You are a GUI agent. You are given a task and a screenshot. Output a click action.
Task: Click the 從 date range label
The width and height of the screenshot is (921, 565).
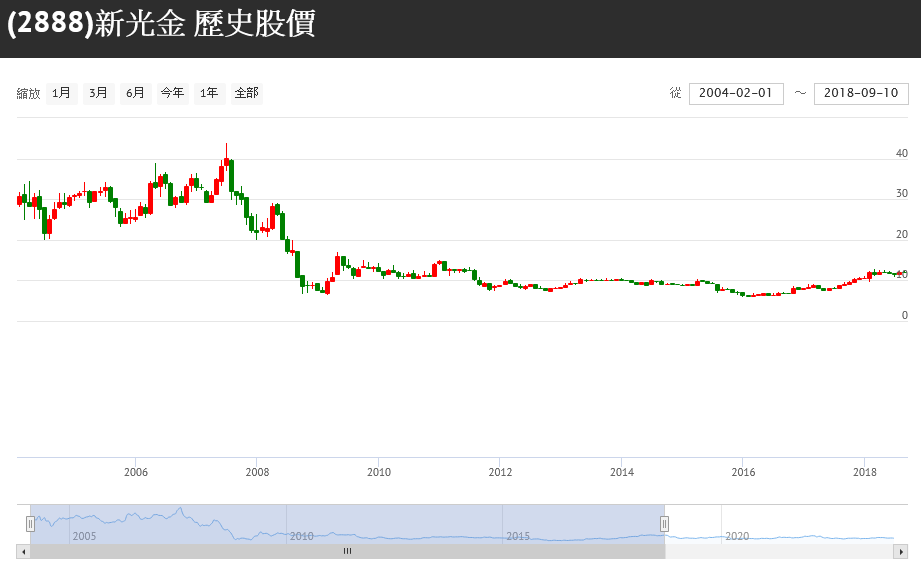tap(675, 93)
